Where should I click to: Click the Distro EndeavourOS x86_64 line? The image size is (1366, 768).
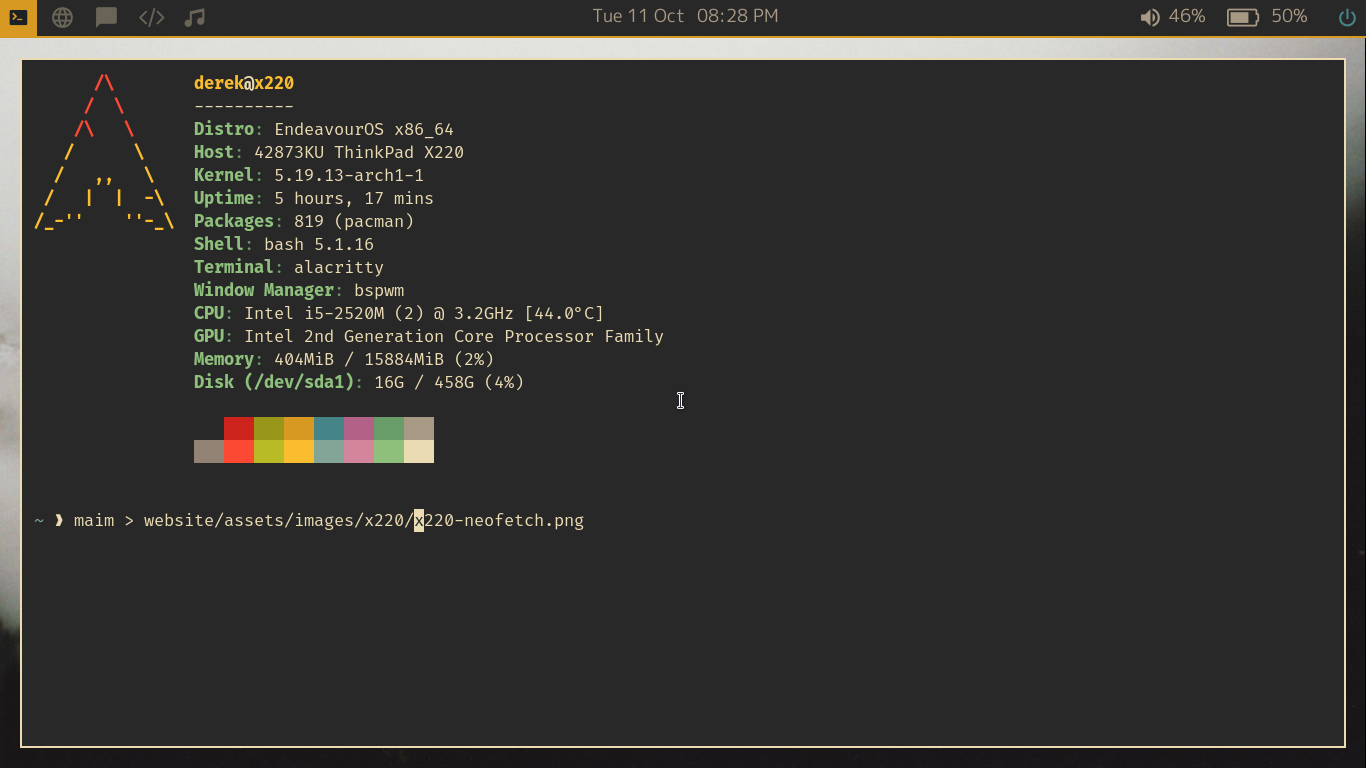tap(324, 129)
